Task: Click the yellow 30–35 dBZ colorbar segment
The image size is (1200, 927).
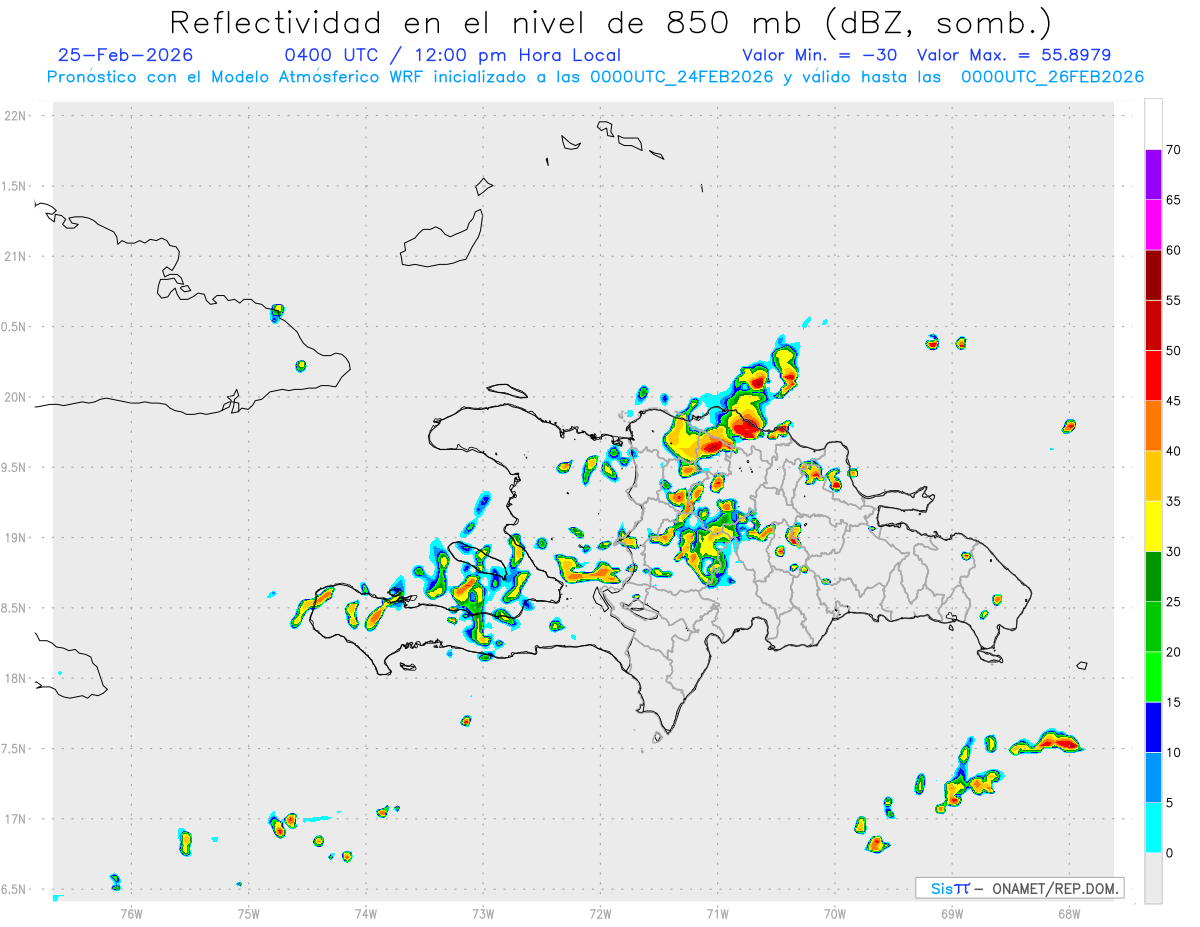Action: tap(1153, 526)
